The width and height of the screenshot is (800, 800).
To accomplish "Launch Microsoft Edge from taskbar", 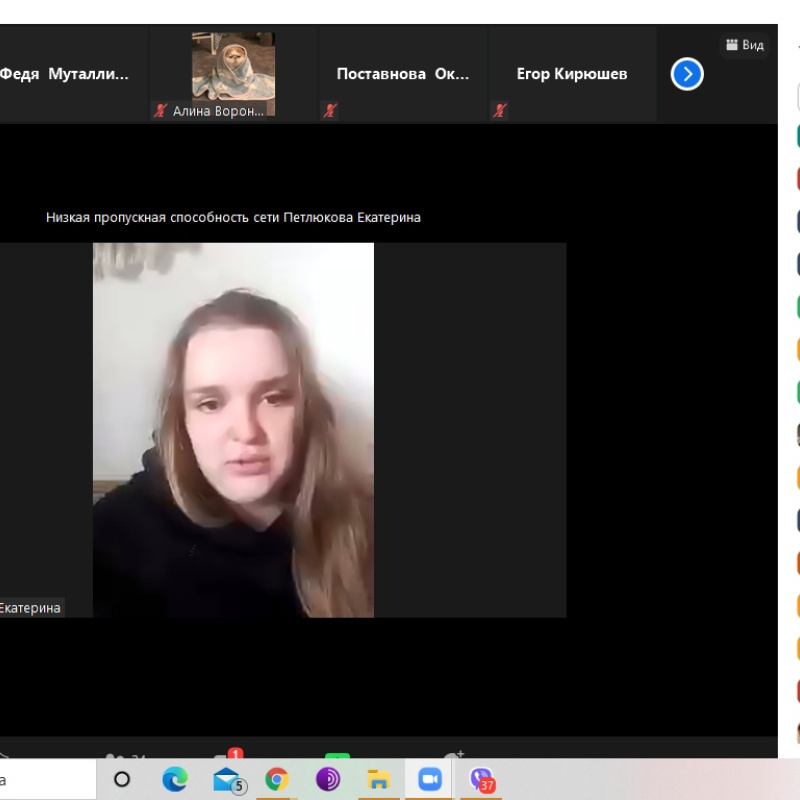I will pyautogui.click(x=174, y=779).
